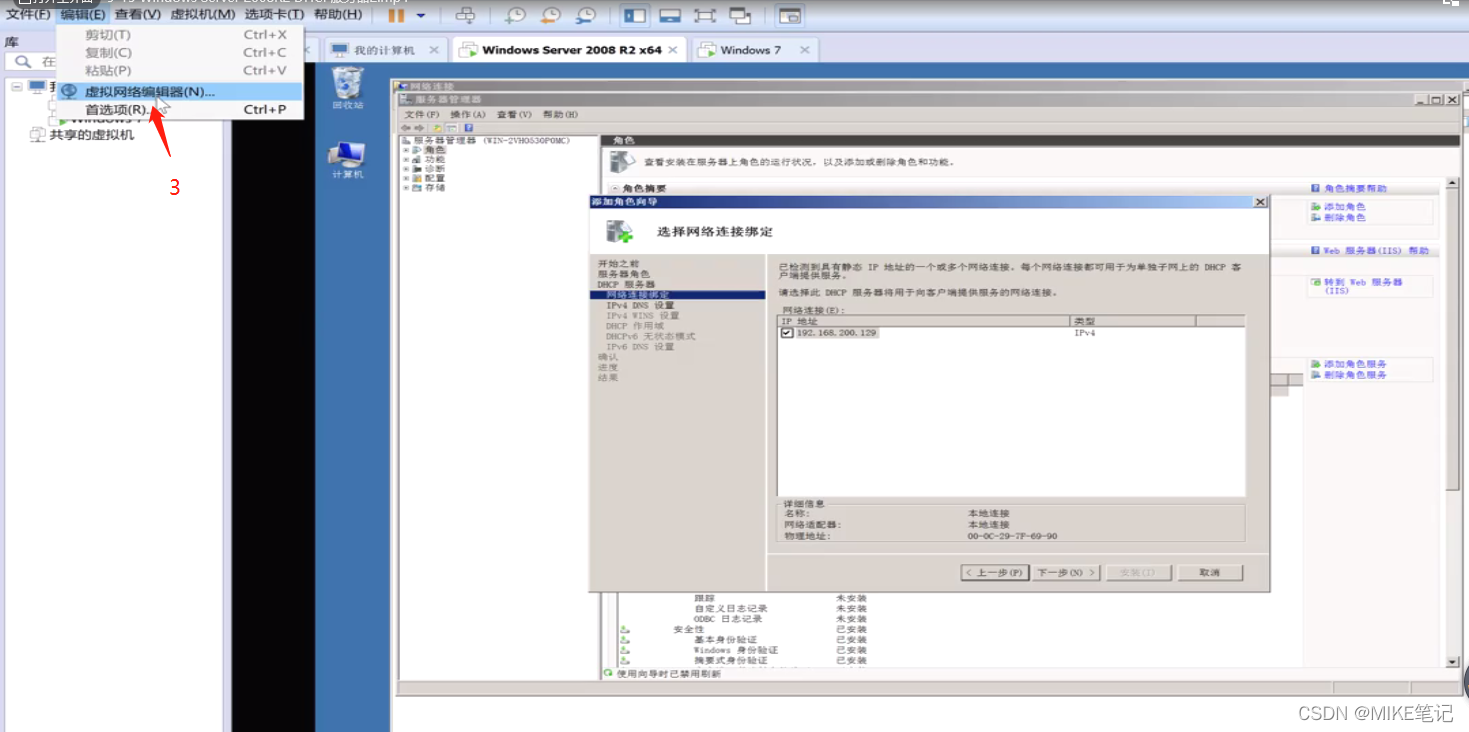Viewport: 1469px width, 732px height.
Task: Open the 查看(V) menu in VMware
Action: tap(137, 14)
